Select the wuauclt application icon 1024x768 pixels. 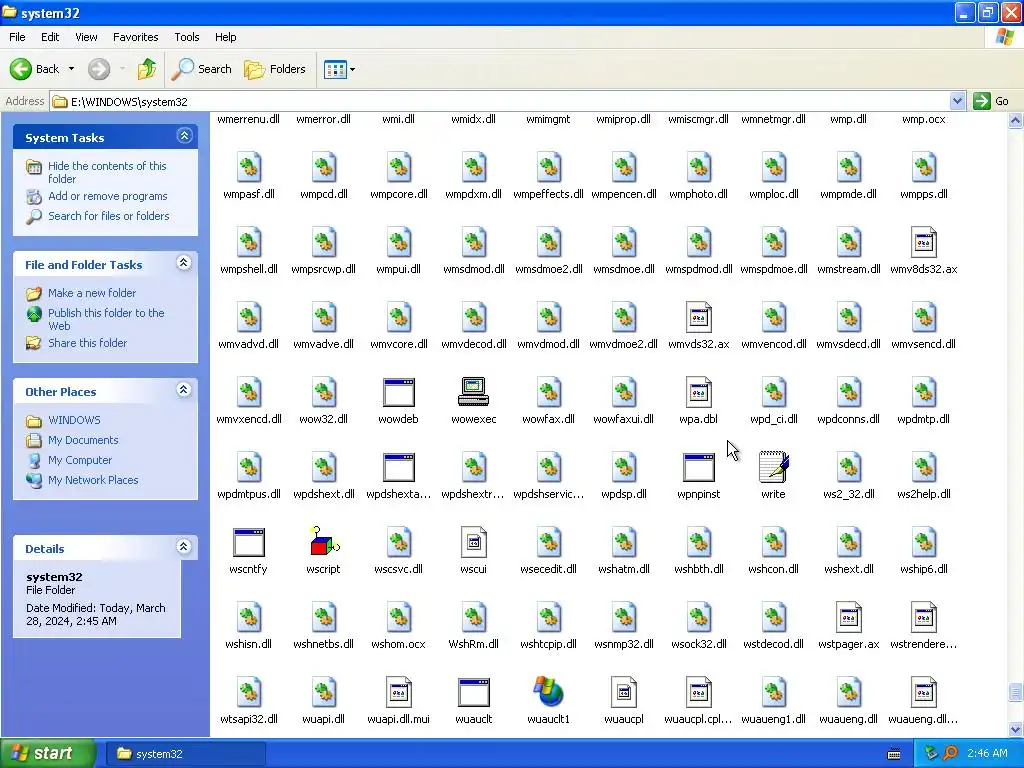tap(473, 692)
